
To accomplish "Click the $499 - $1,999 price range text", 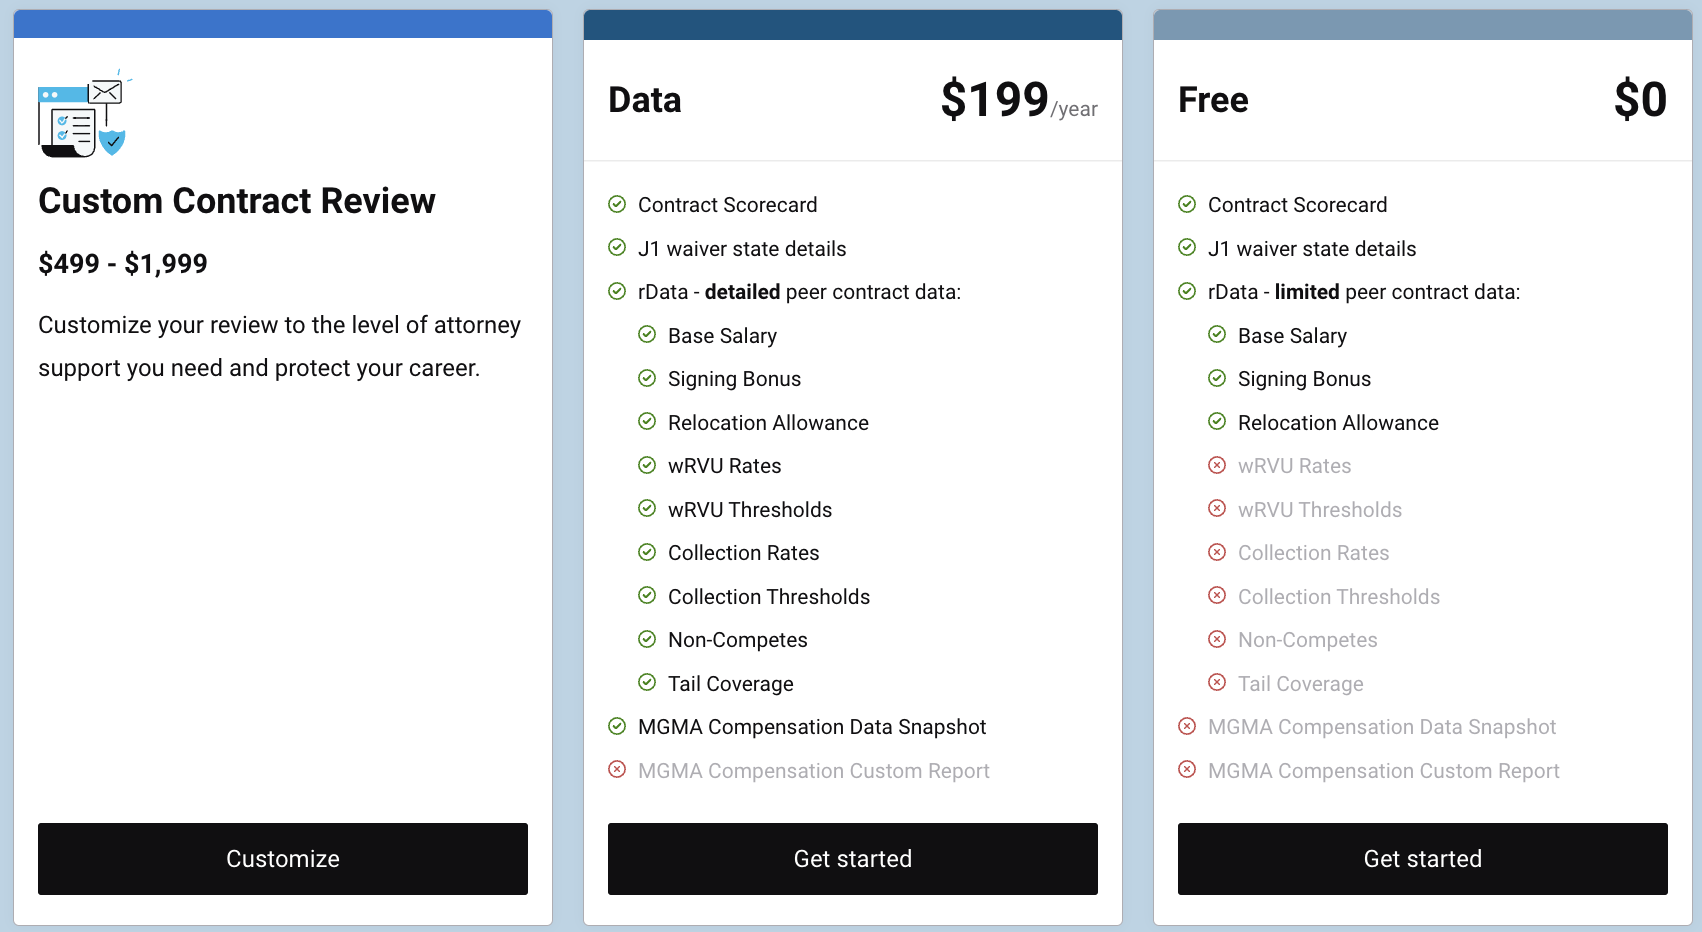I will (x=123, y=264).
